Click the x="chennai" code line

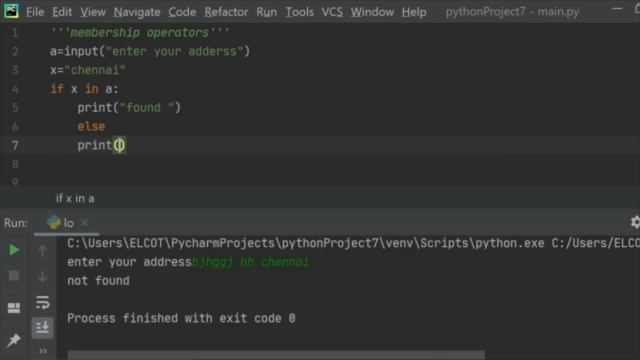(88, 70)
